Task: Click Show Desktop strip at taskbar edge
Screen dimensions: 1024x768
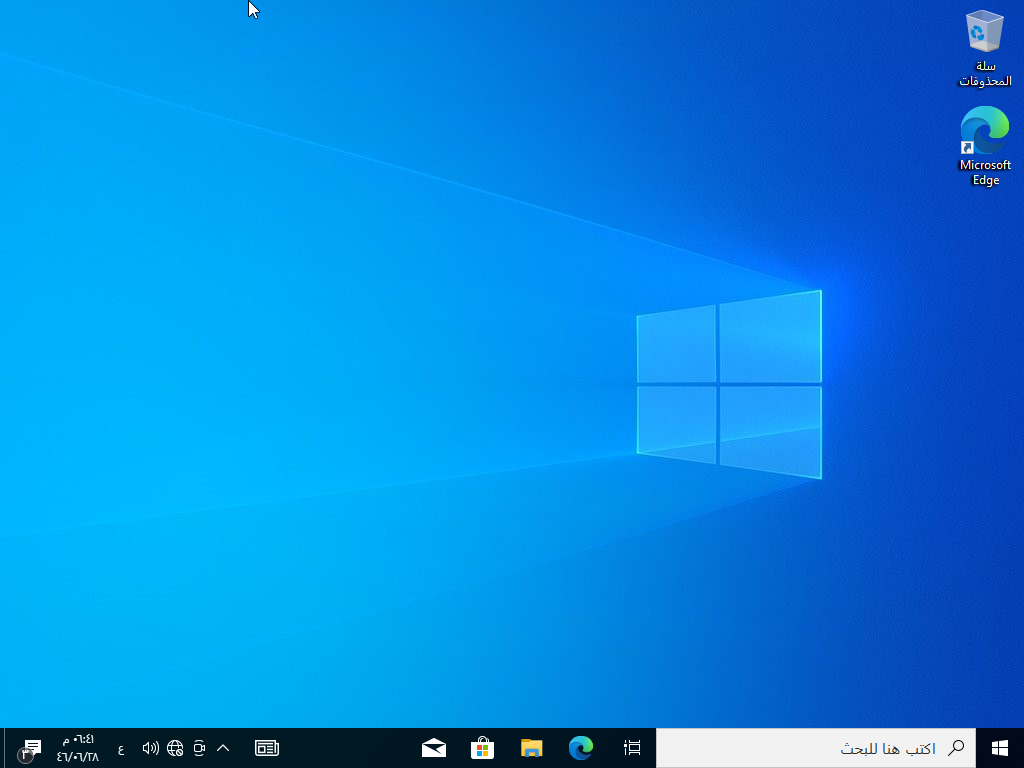Action: pyautogui.click(x=2, y=747)
